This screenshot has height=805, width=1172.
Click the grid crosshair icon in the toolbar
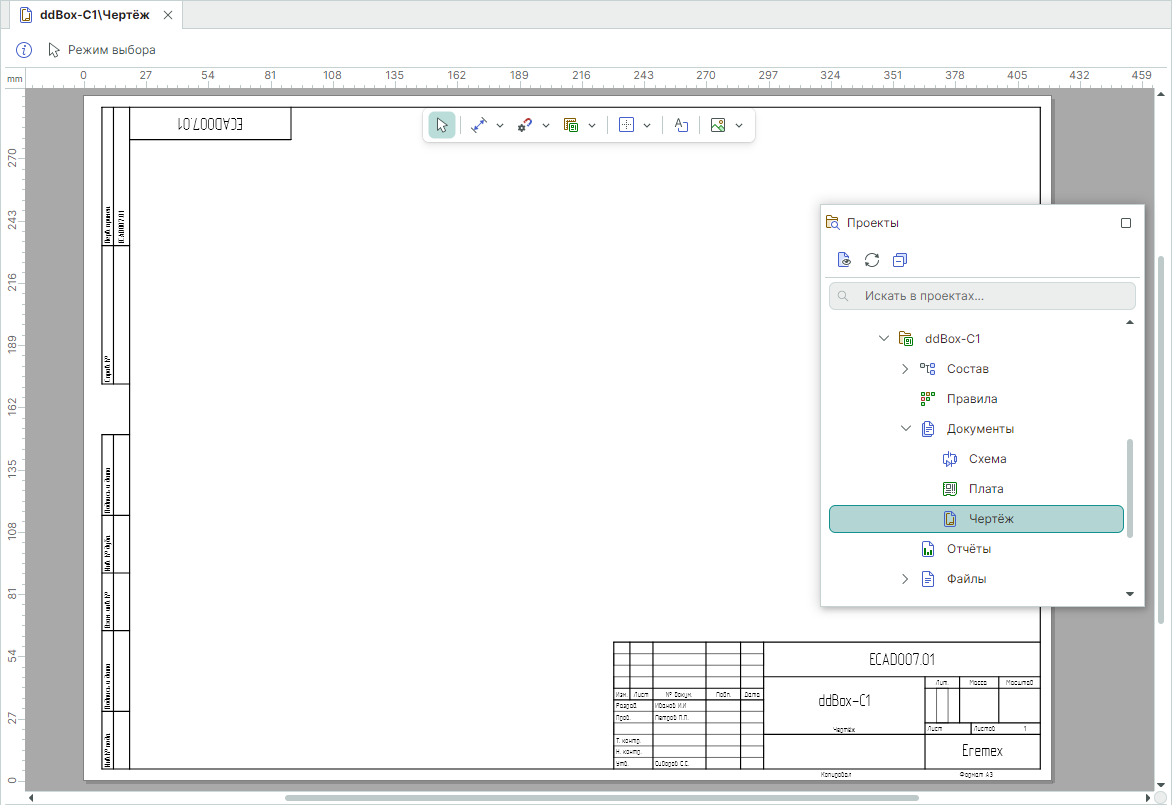point(627,125)
